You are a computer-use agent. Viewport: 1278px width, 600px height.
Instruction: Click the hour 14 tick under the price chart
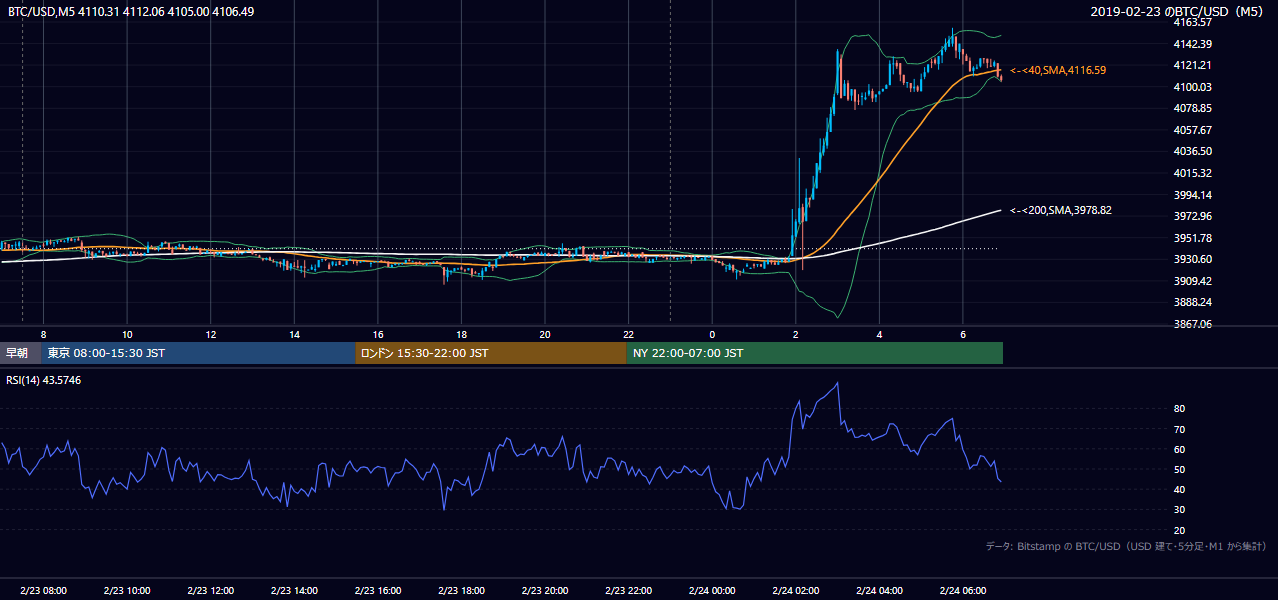tap(294, 334)
